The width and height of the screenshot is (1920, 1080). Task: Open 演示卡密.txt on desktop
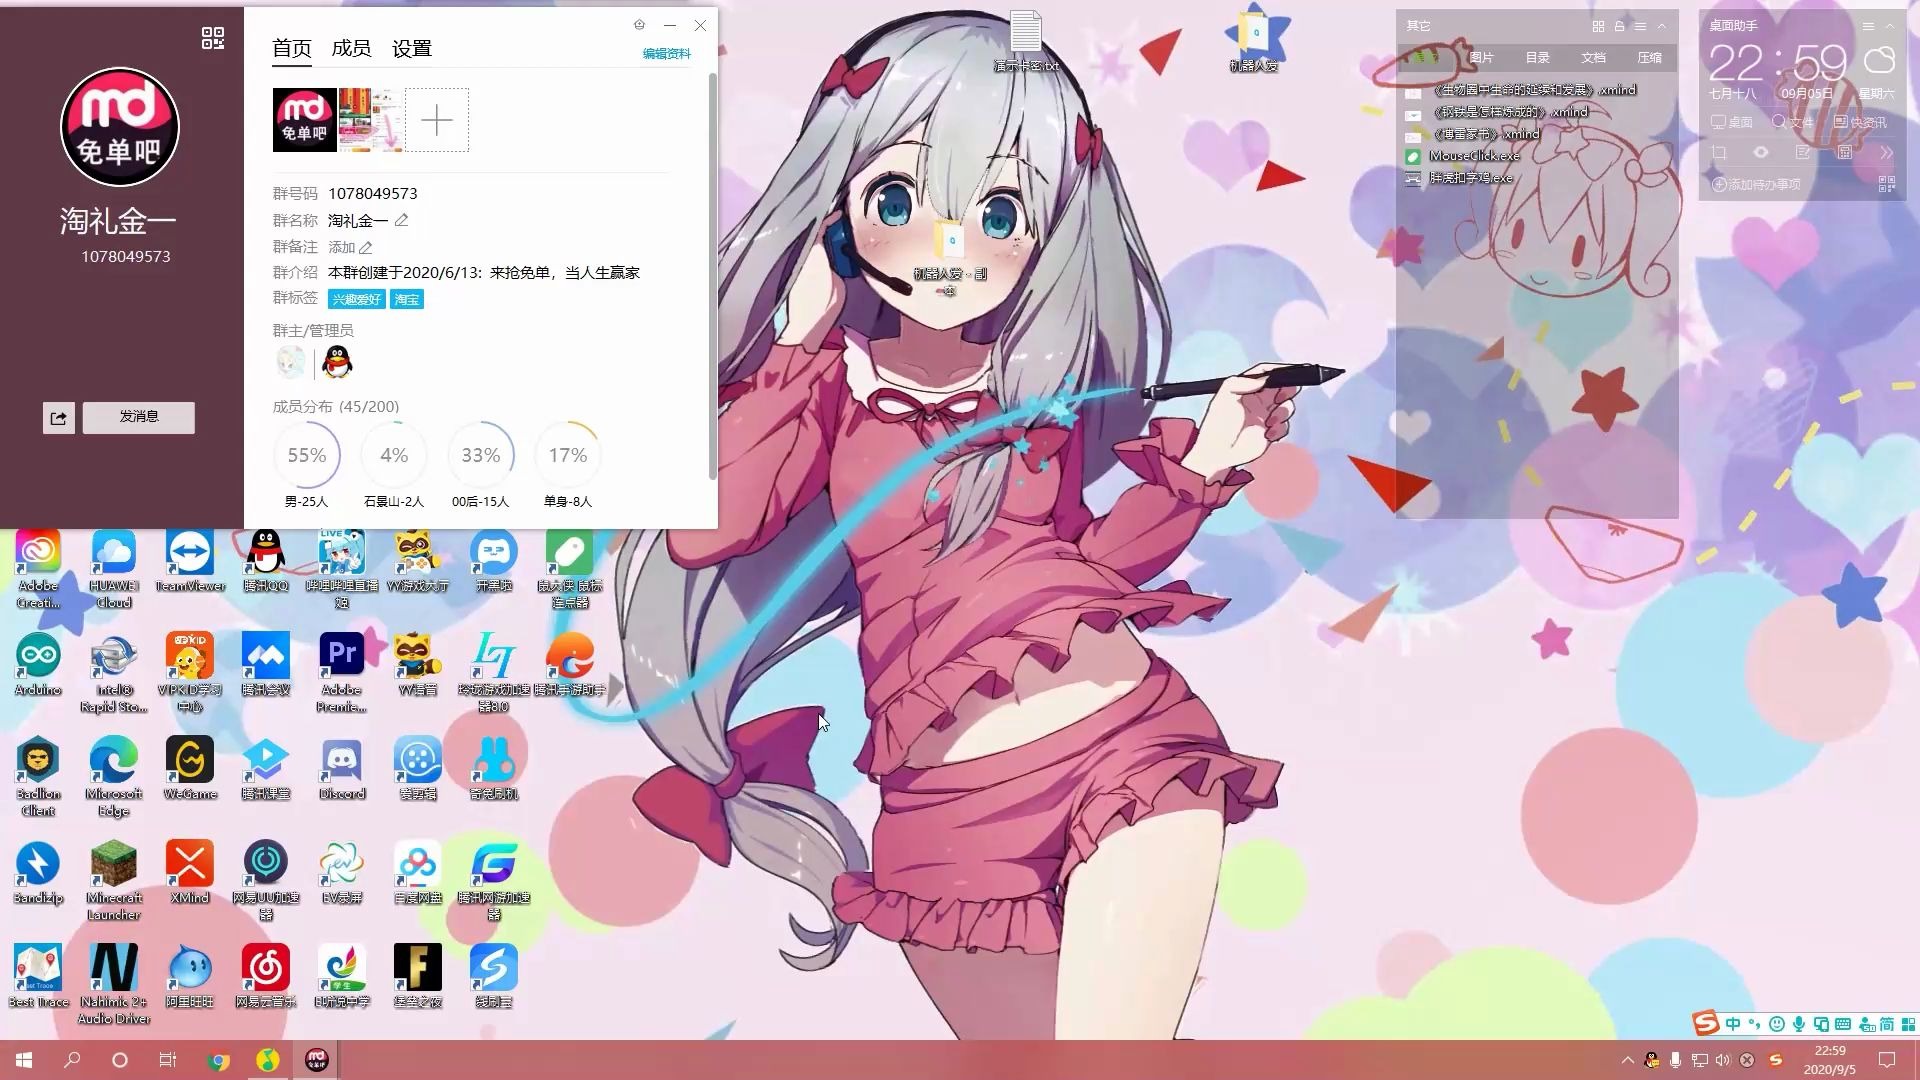pyautogui.click(x=1026, y=41)
